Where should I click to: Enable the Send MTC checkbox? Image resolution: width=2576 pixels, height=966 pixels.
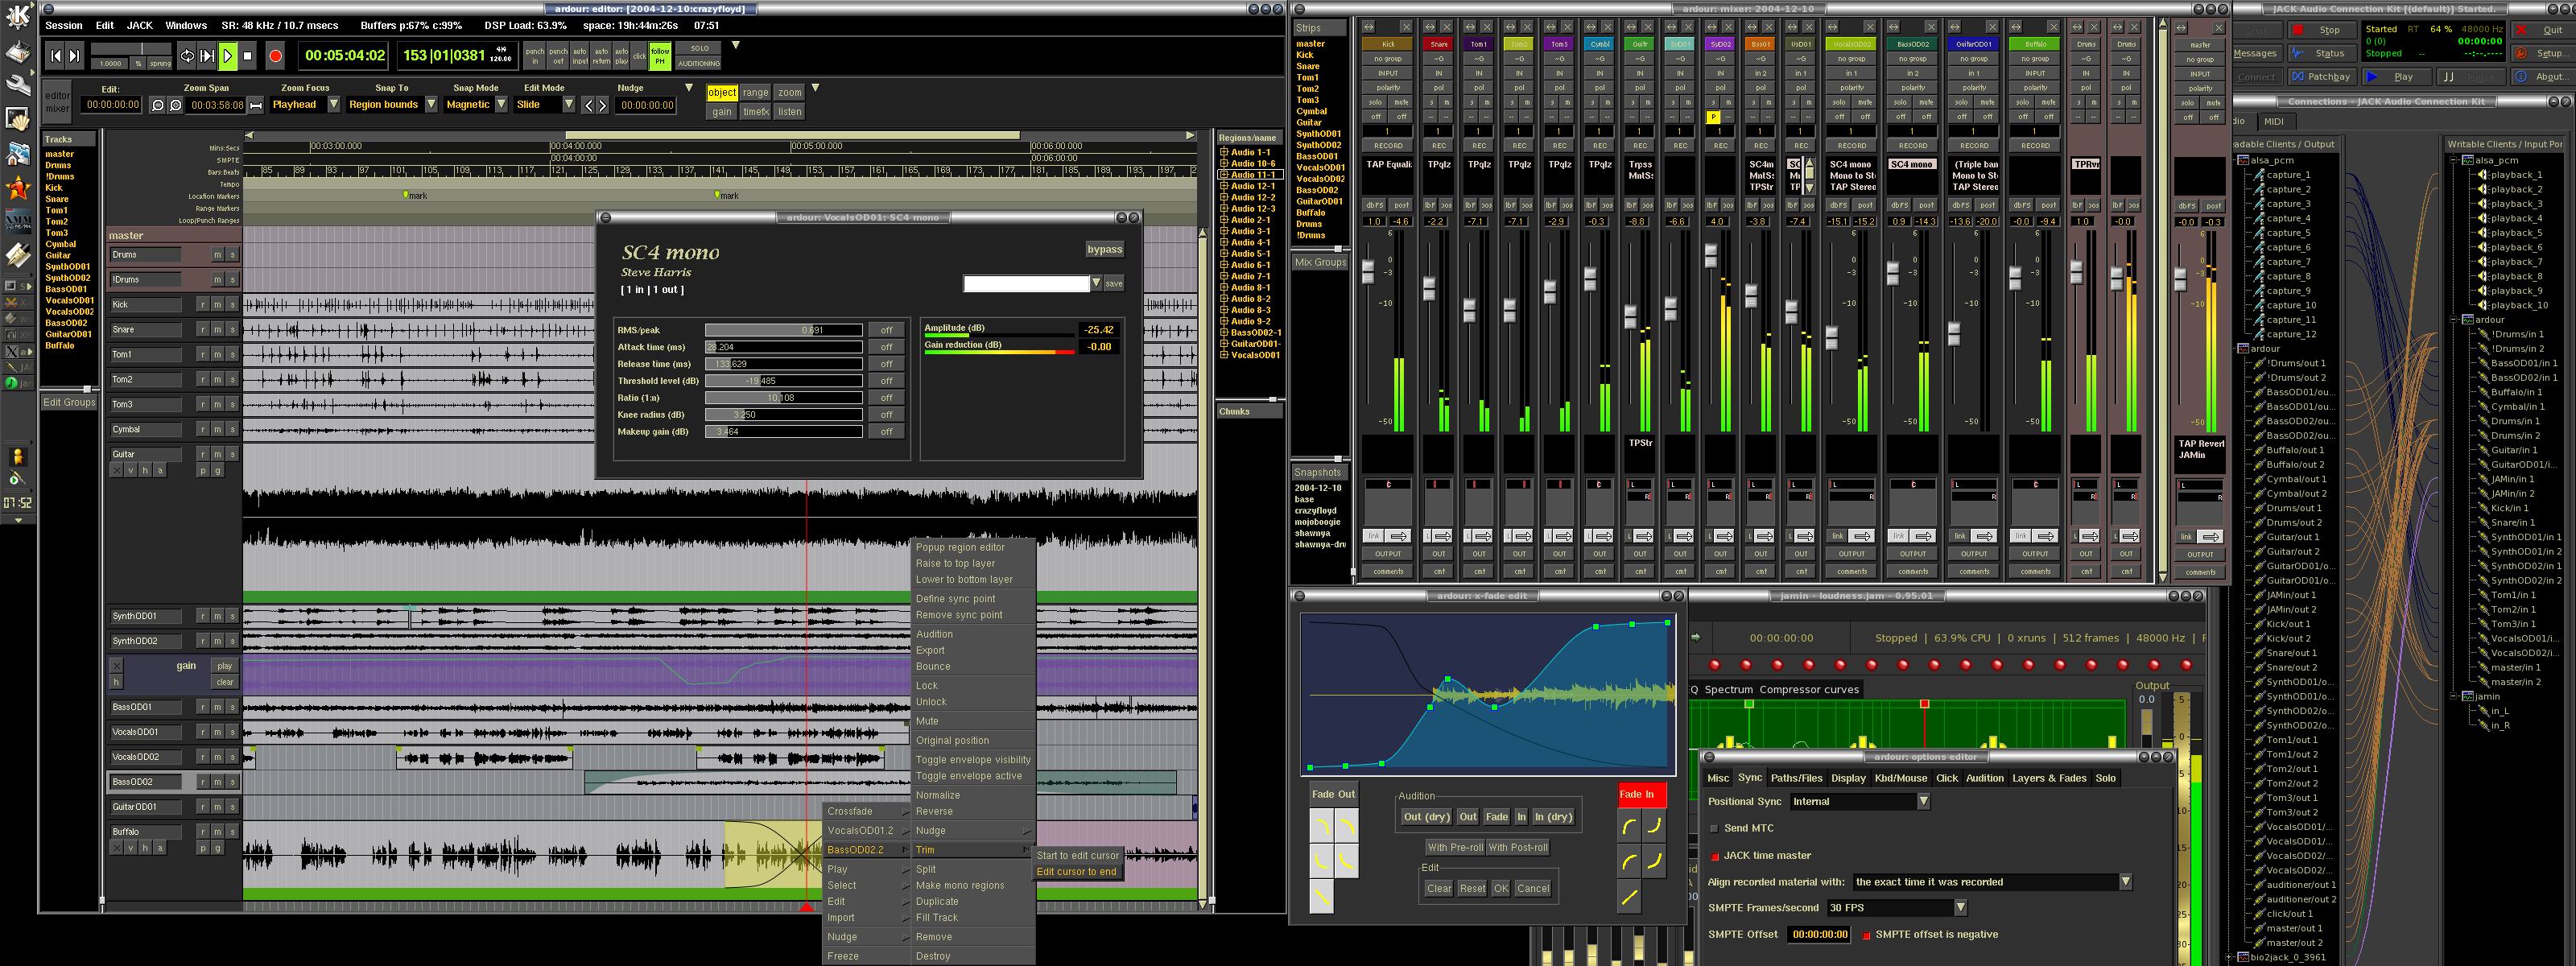tap(1714, 828)
